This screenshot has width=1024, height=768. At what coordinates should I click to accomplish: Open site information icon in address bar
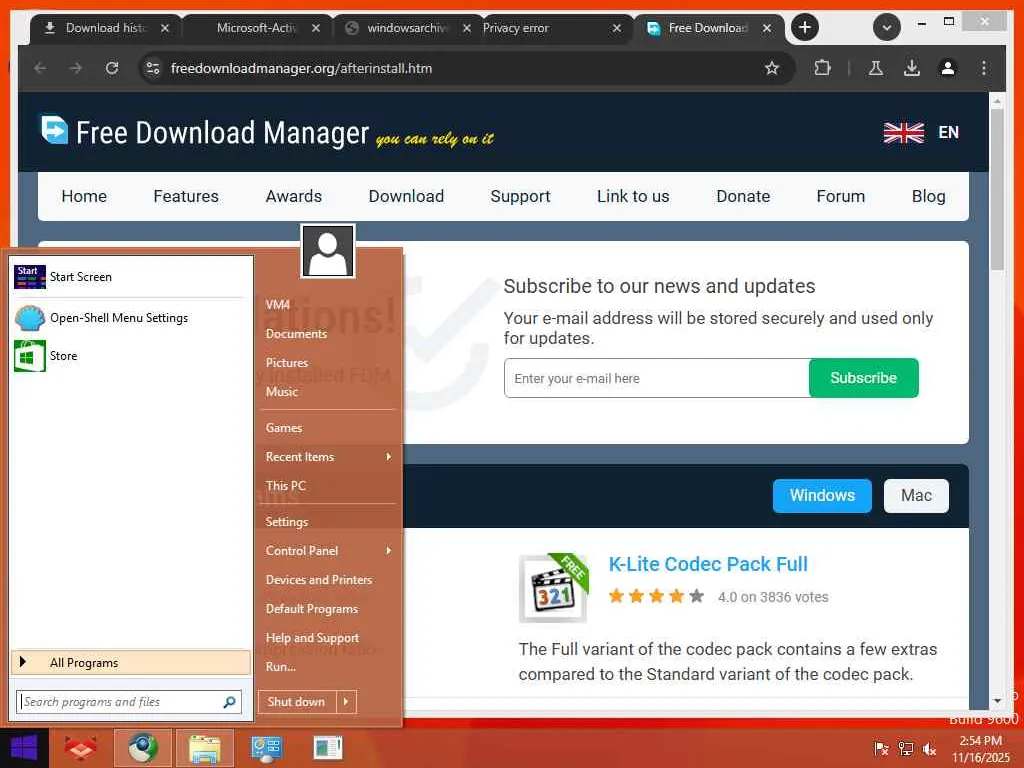(153, 68)
